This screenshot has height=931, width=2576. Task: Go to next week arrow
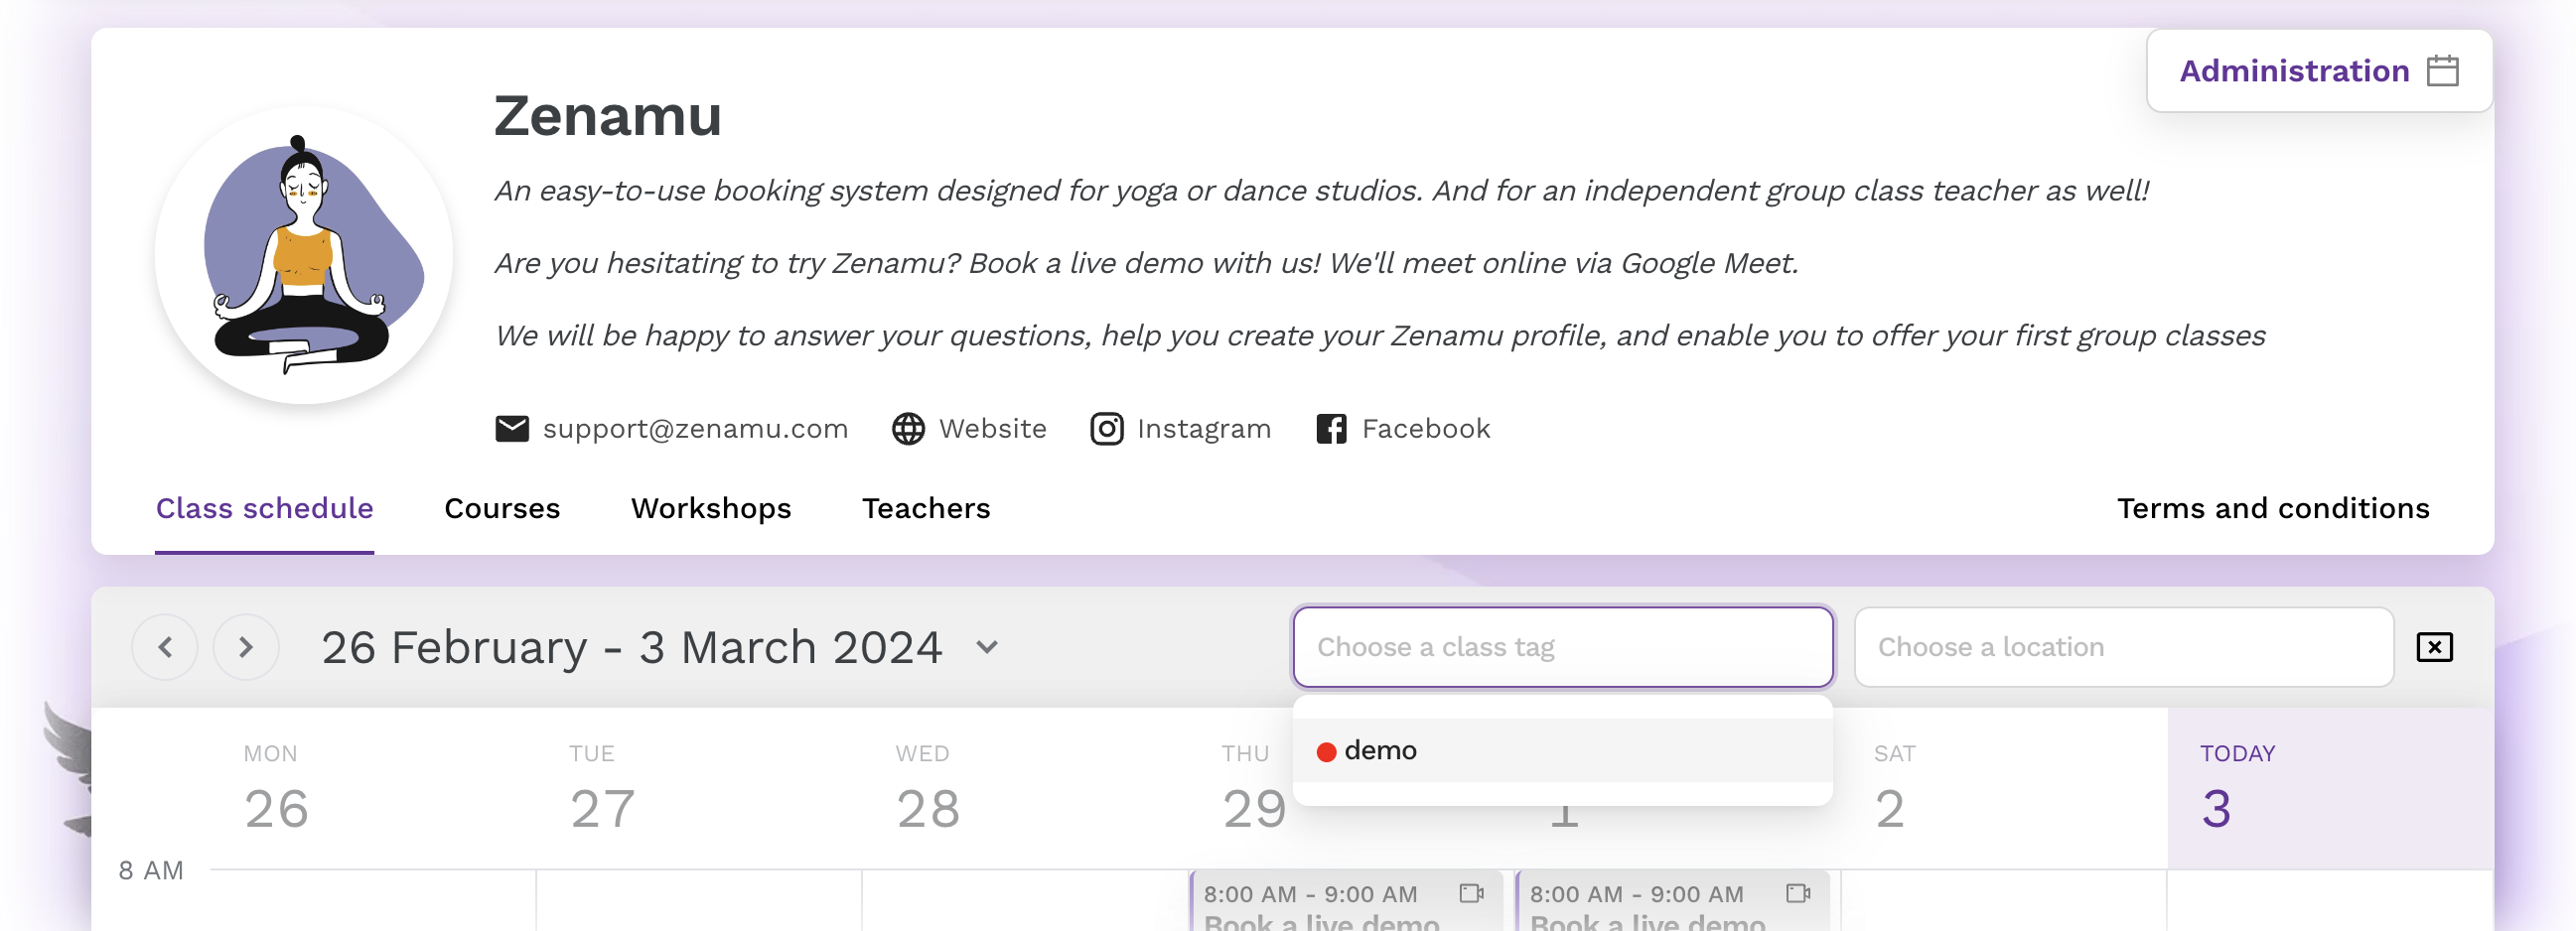tap(246, 647)
